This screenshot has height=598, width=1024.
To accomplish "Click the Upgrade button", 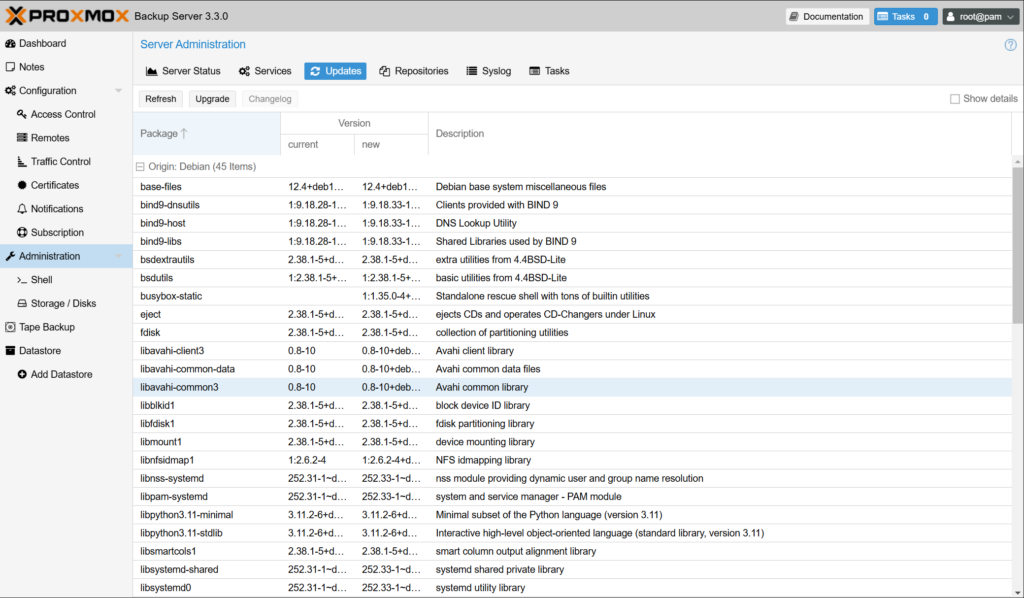I will click(212, 99).
